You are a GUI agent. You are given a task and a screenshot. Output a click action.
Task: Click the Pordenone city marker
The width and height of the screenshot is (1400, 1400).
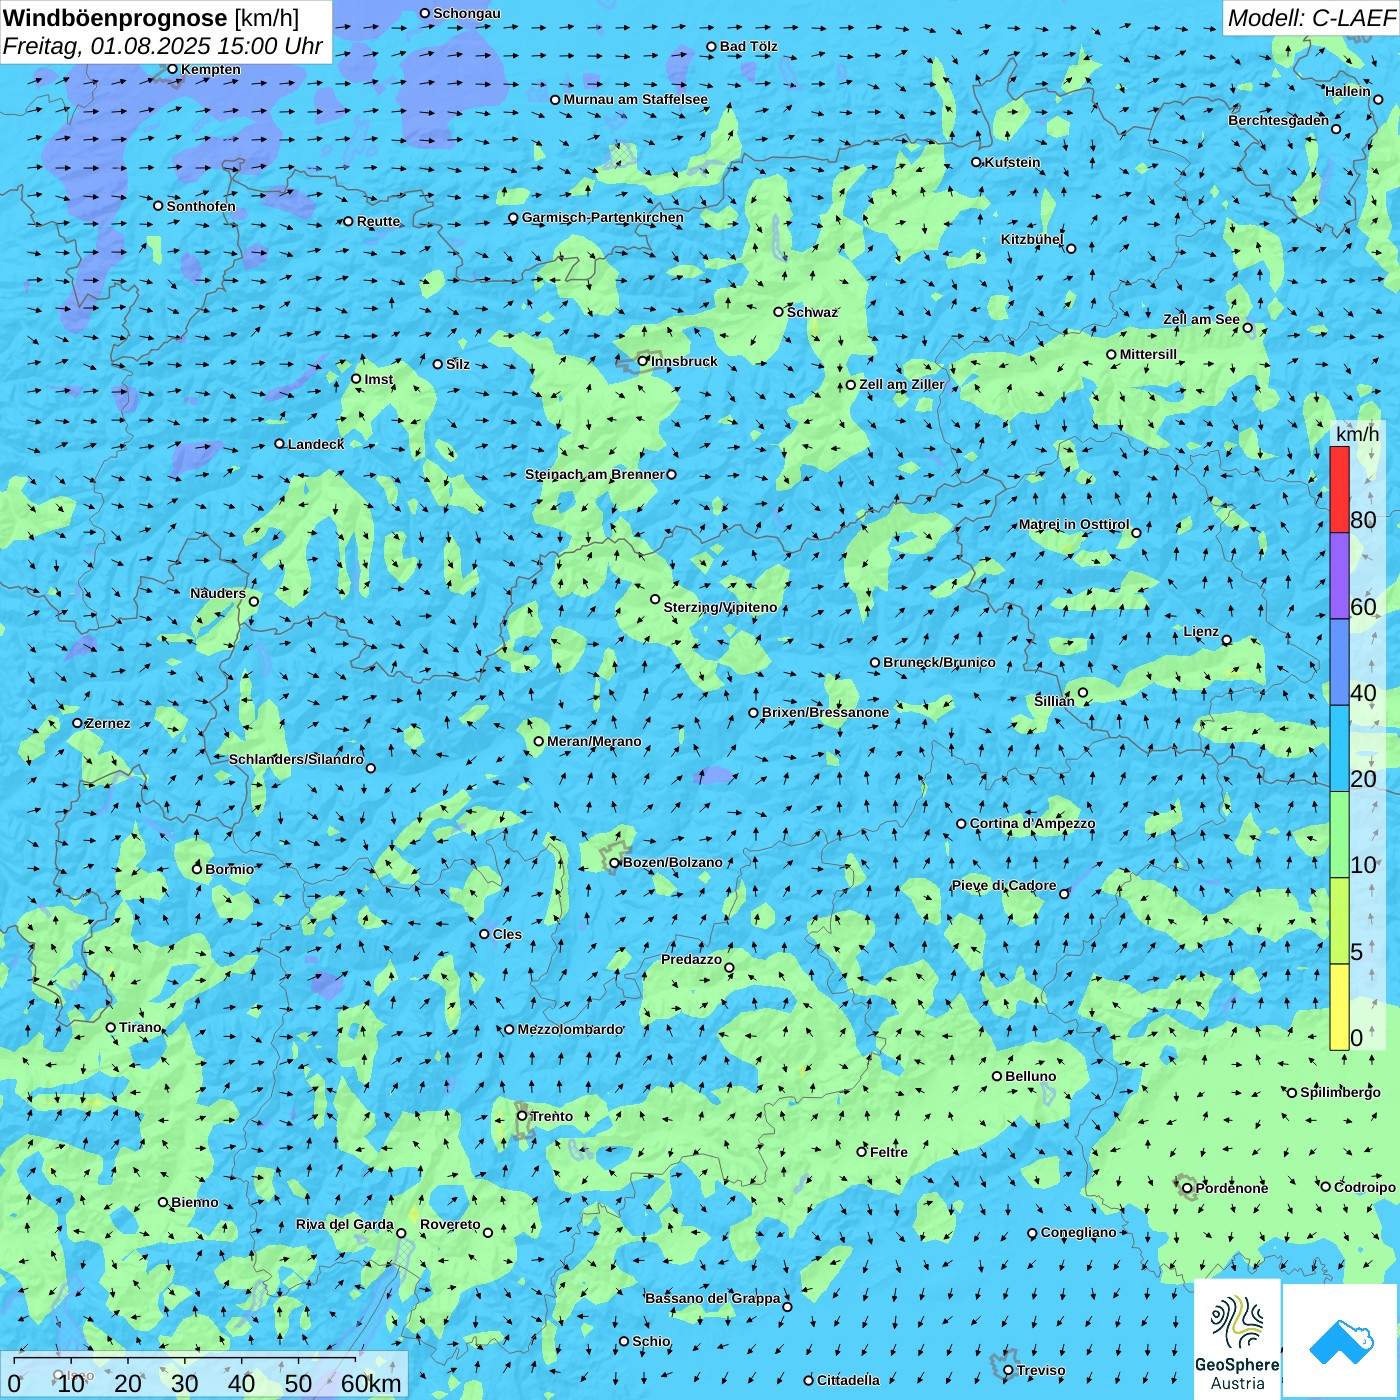1187,1188
